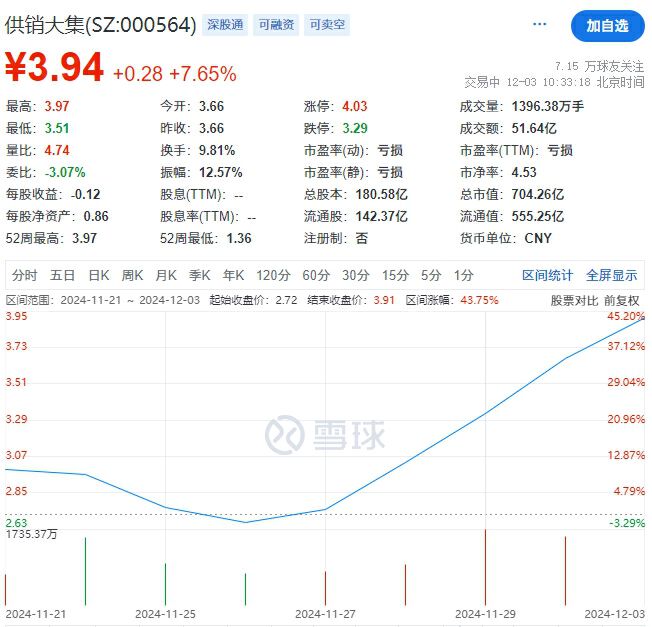
Task: Click the 最低 value 3.51
Action: tap(57, 128)
